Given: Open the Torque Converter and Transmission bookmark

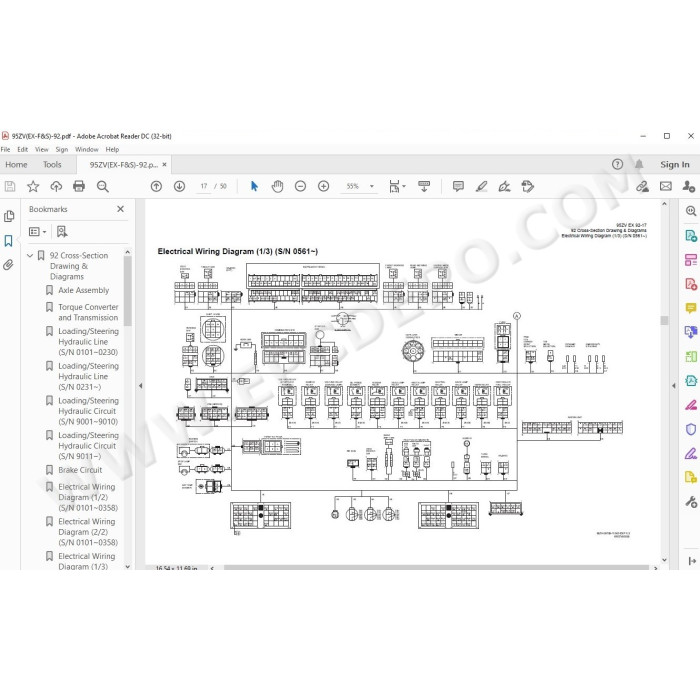Looking at the screenshot, I should (88, 312).
